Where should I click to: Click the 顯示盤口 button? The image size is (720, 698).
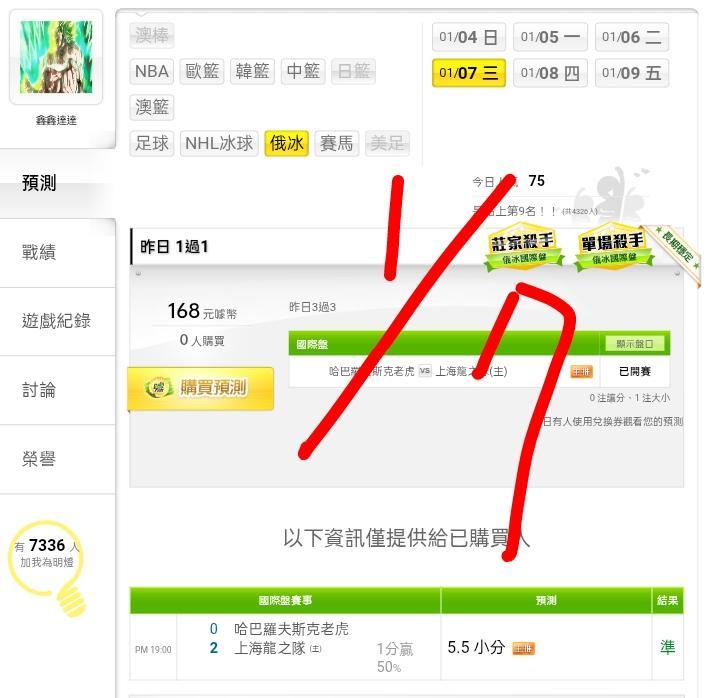pos(634,344)
